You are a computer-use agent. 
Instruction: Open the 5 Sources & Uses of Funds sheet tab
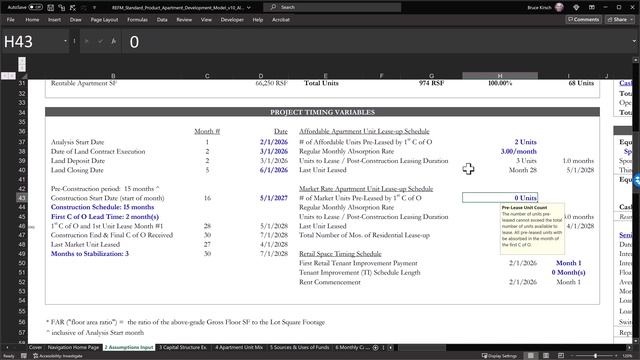(300, 347)
